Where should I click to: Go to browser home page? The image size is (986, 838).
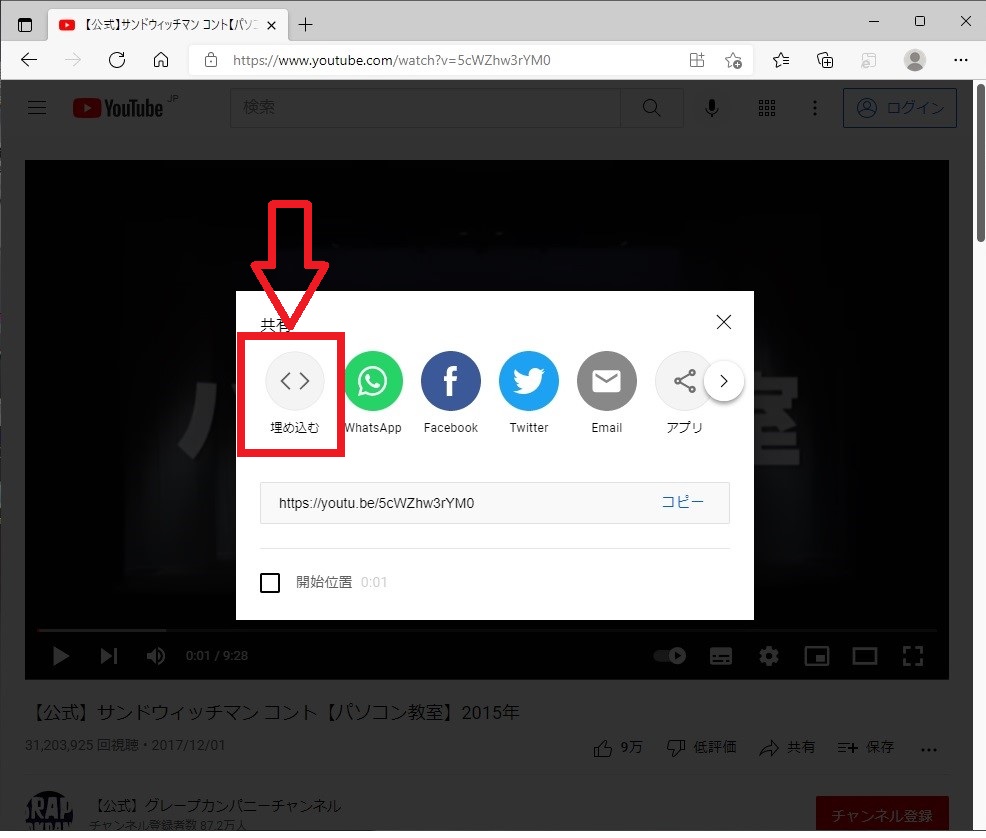pyautogui.click(x=161, y=60)
